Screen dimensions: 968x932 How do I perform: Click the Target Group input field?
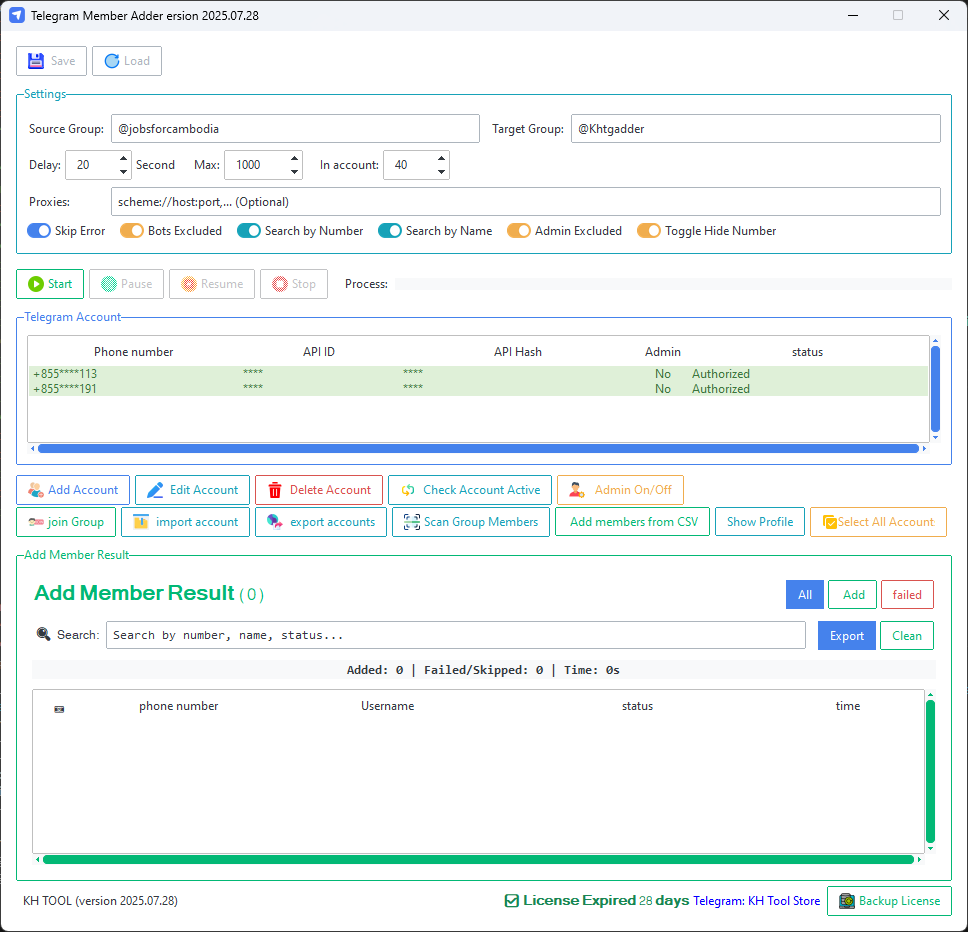[756, 128]
